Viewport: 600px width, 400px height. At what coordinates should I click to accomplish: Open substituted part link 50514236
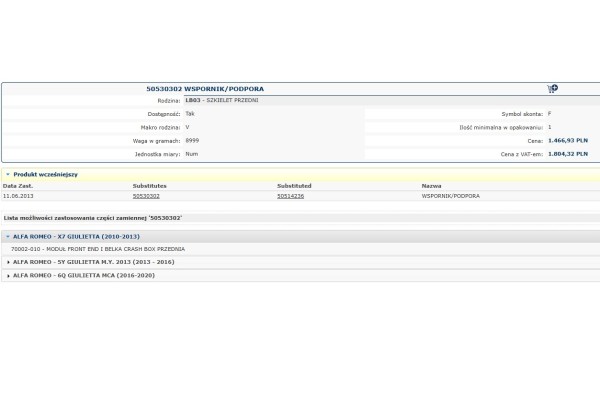[290, 196]
